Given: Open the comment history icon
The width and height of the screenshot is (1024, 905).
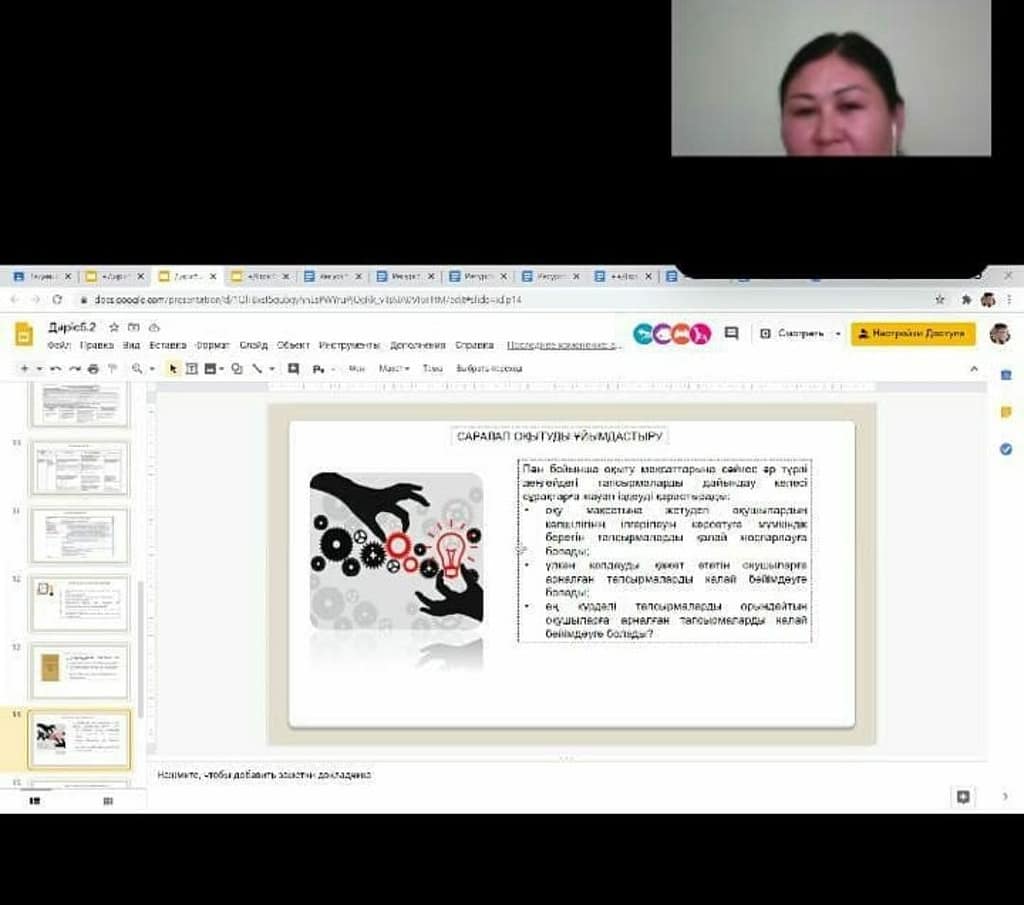Looking at the screenshot, I should click(731, 333).
